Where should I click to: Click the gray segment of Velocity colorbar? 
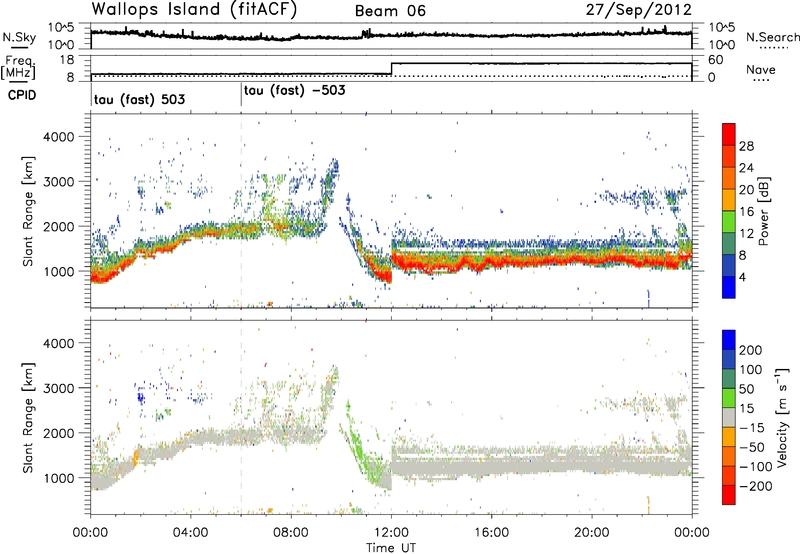pos(729,417)
